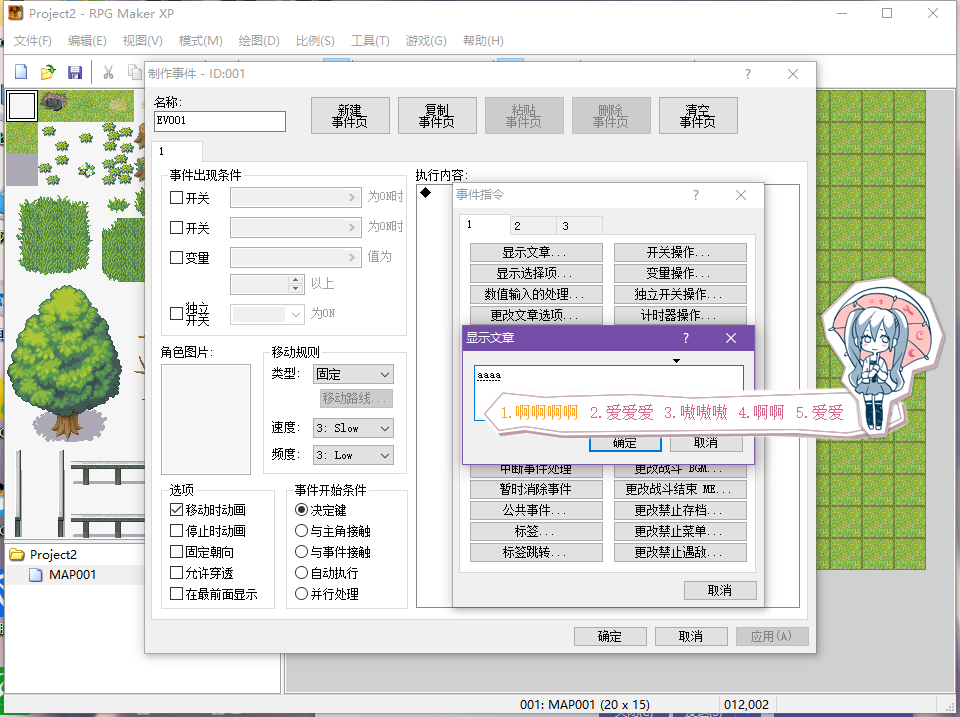Viewport: 960px width, 717px height.
Task: Check 允许穿透 option
Action: [x=176, y=572]
